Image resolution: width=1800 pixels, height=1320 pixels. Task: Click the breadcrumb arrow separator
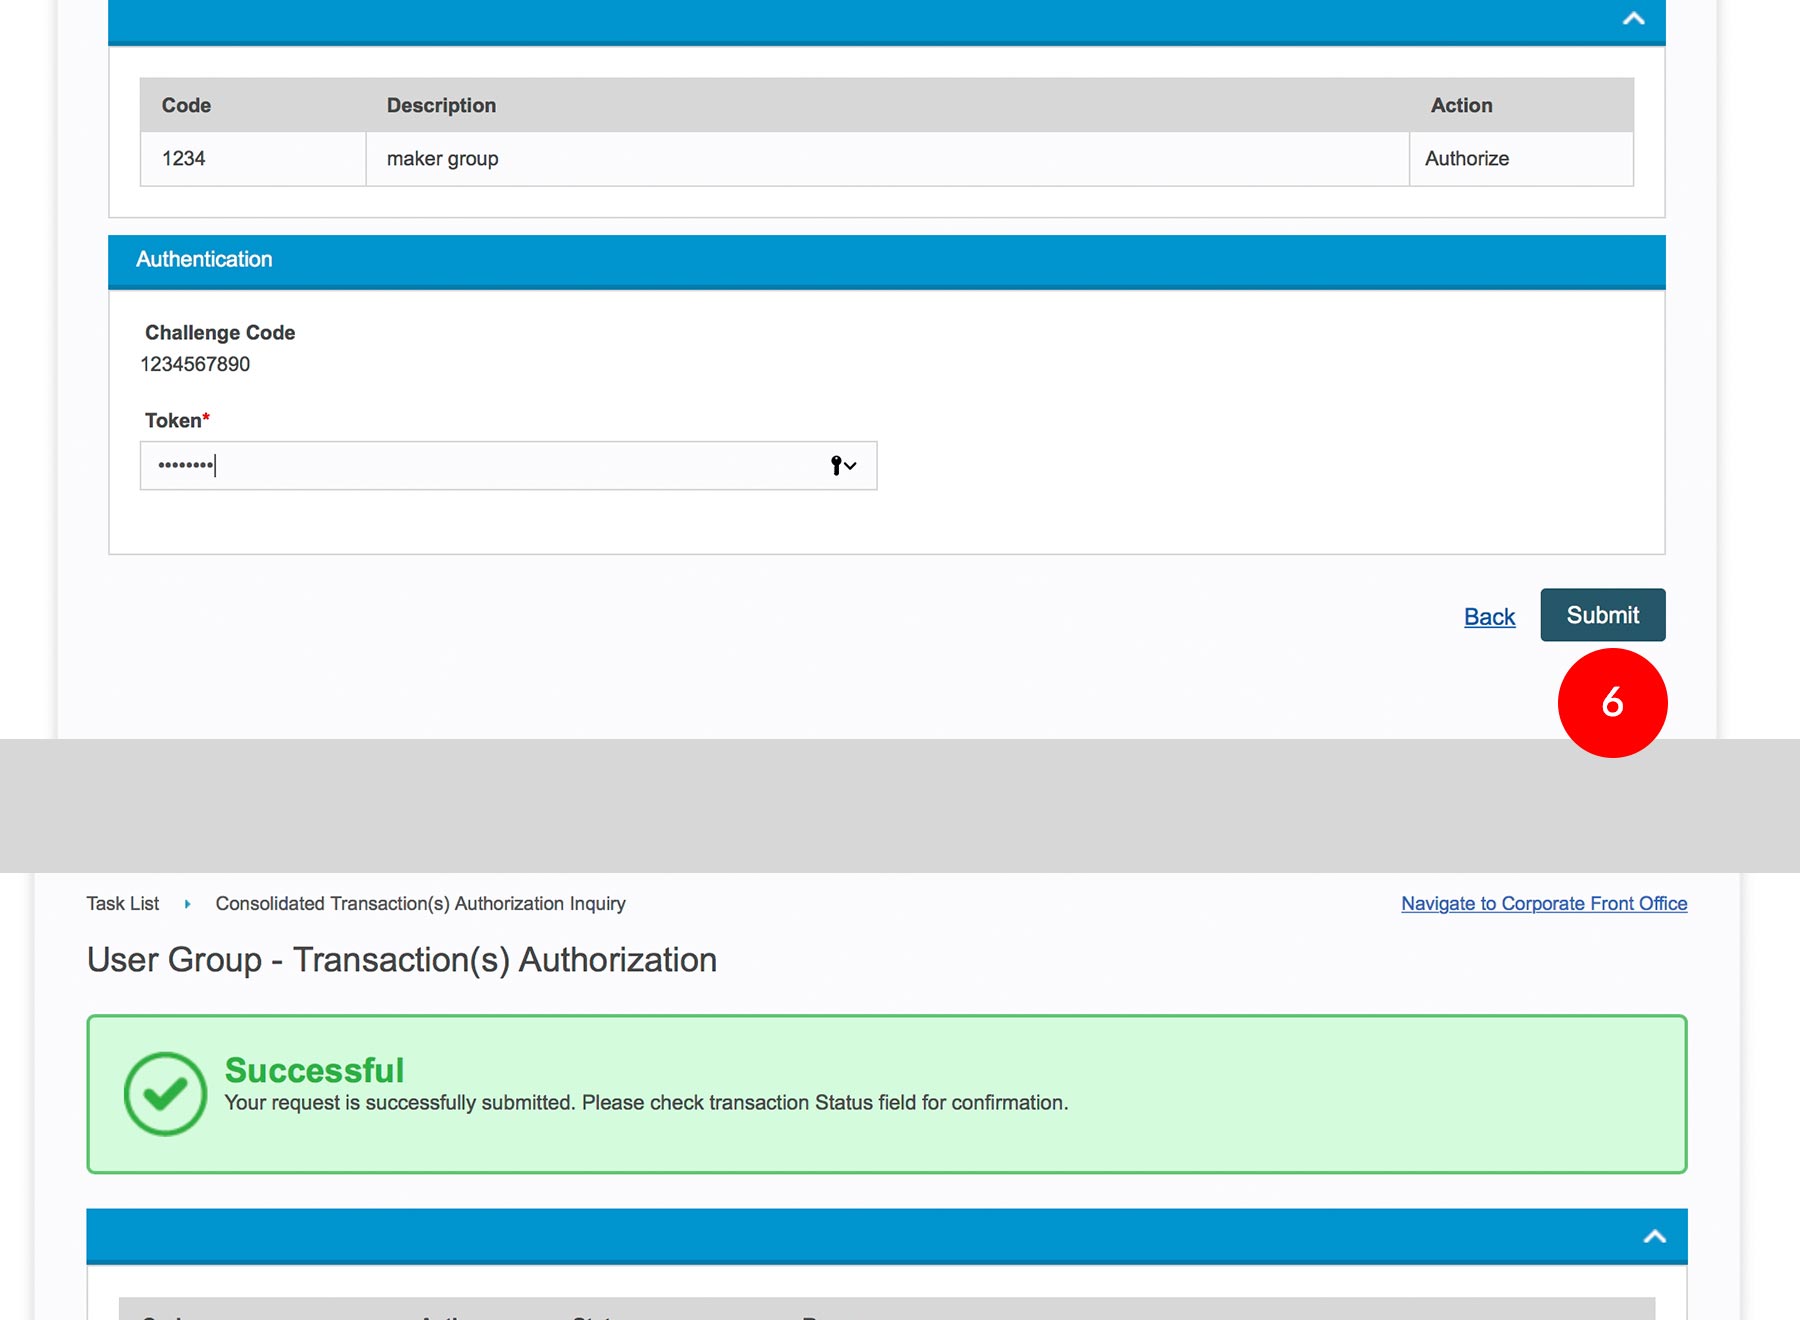click(187, 904)
